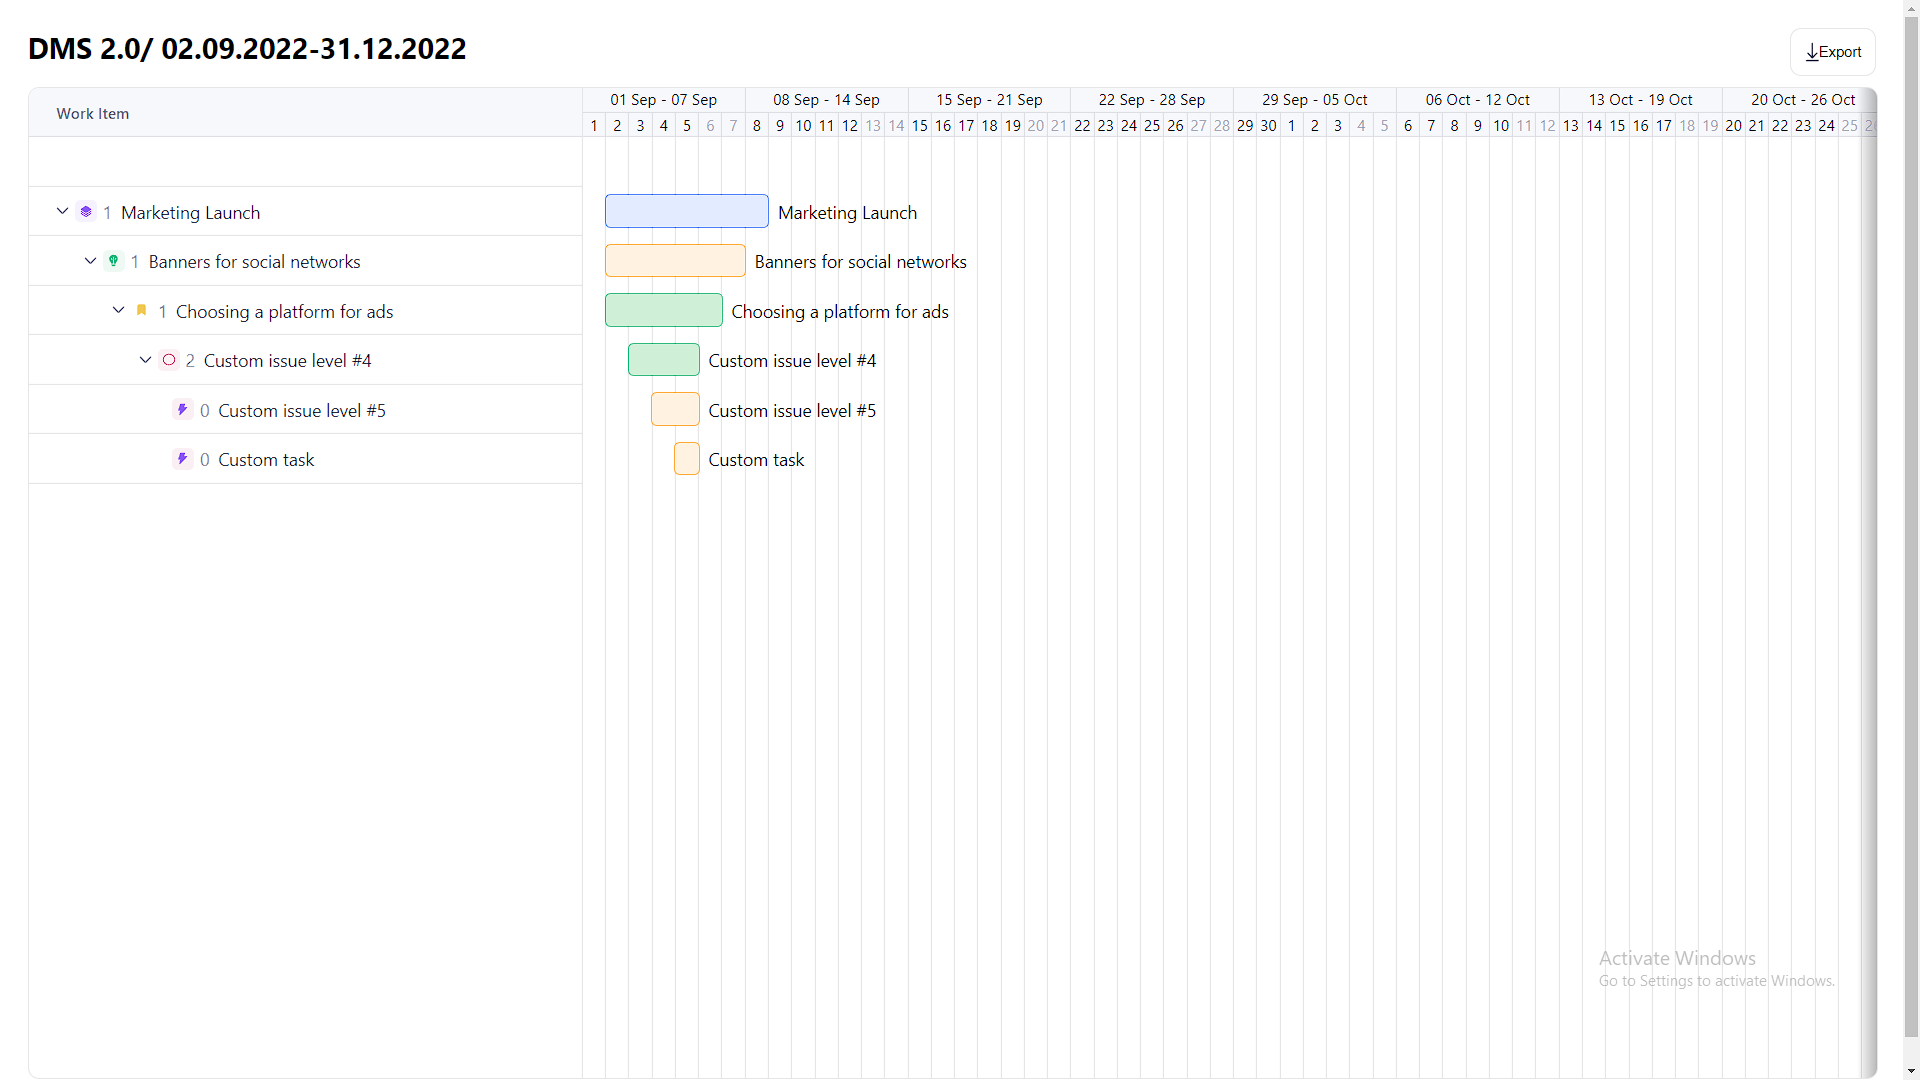Select Choosing a platform for ads in list
Image resolution: width=1920 pixels, height=1080 pixels.
point(284,312)
